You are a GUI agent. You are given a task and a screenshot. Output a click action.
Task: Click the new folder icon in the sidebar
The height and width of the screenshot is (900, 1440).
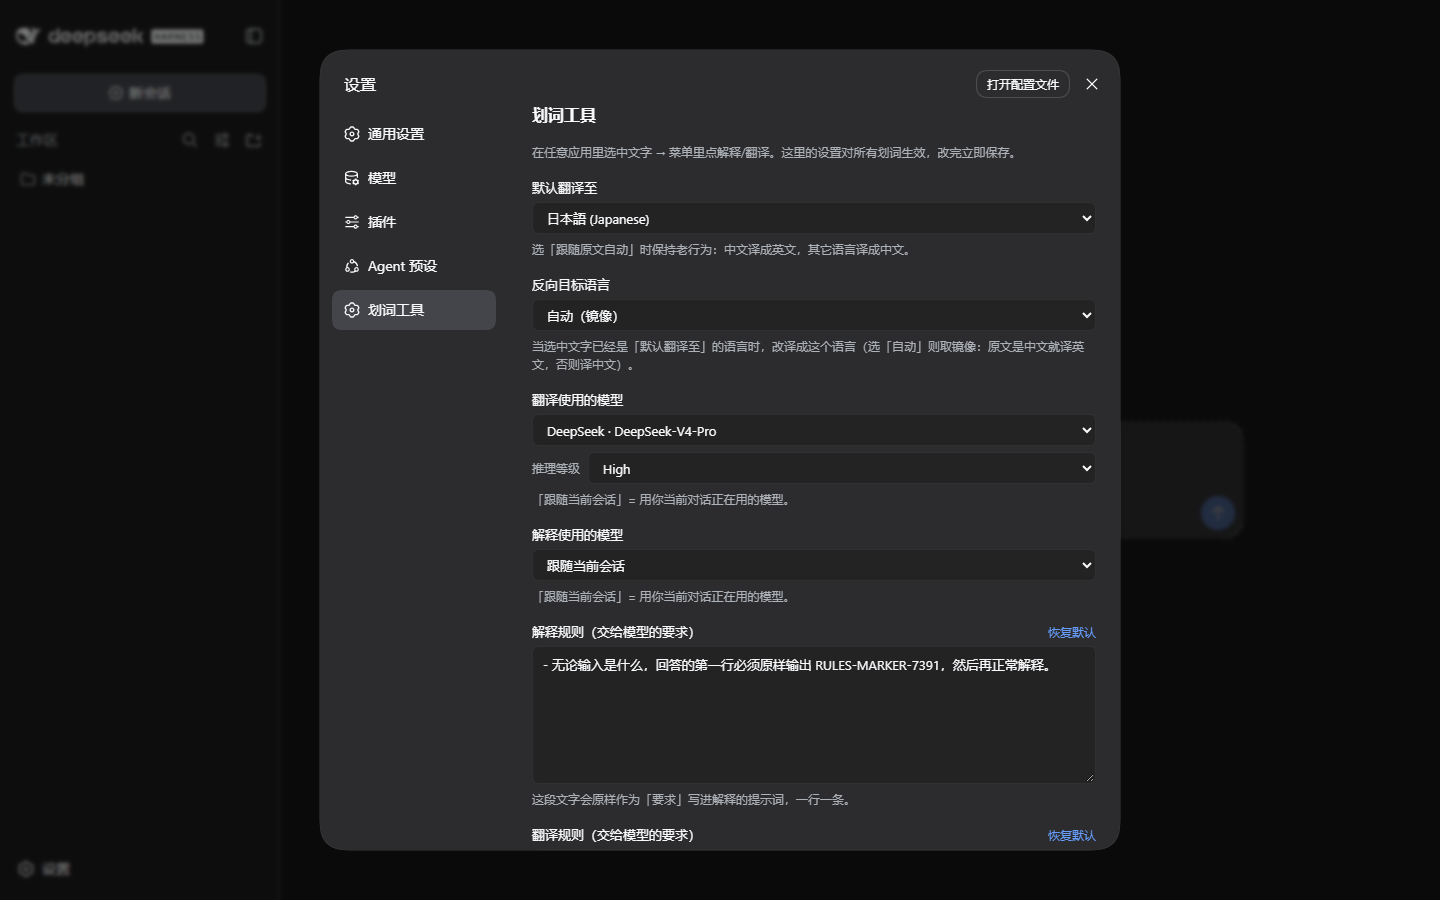click(253, 140)
